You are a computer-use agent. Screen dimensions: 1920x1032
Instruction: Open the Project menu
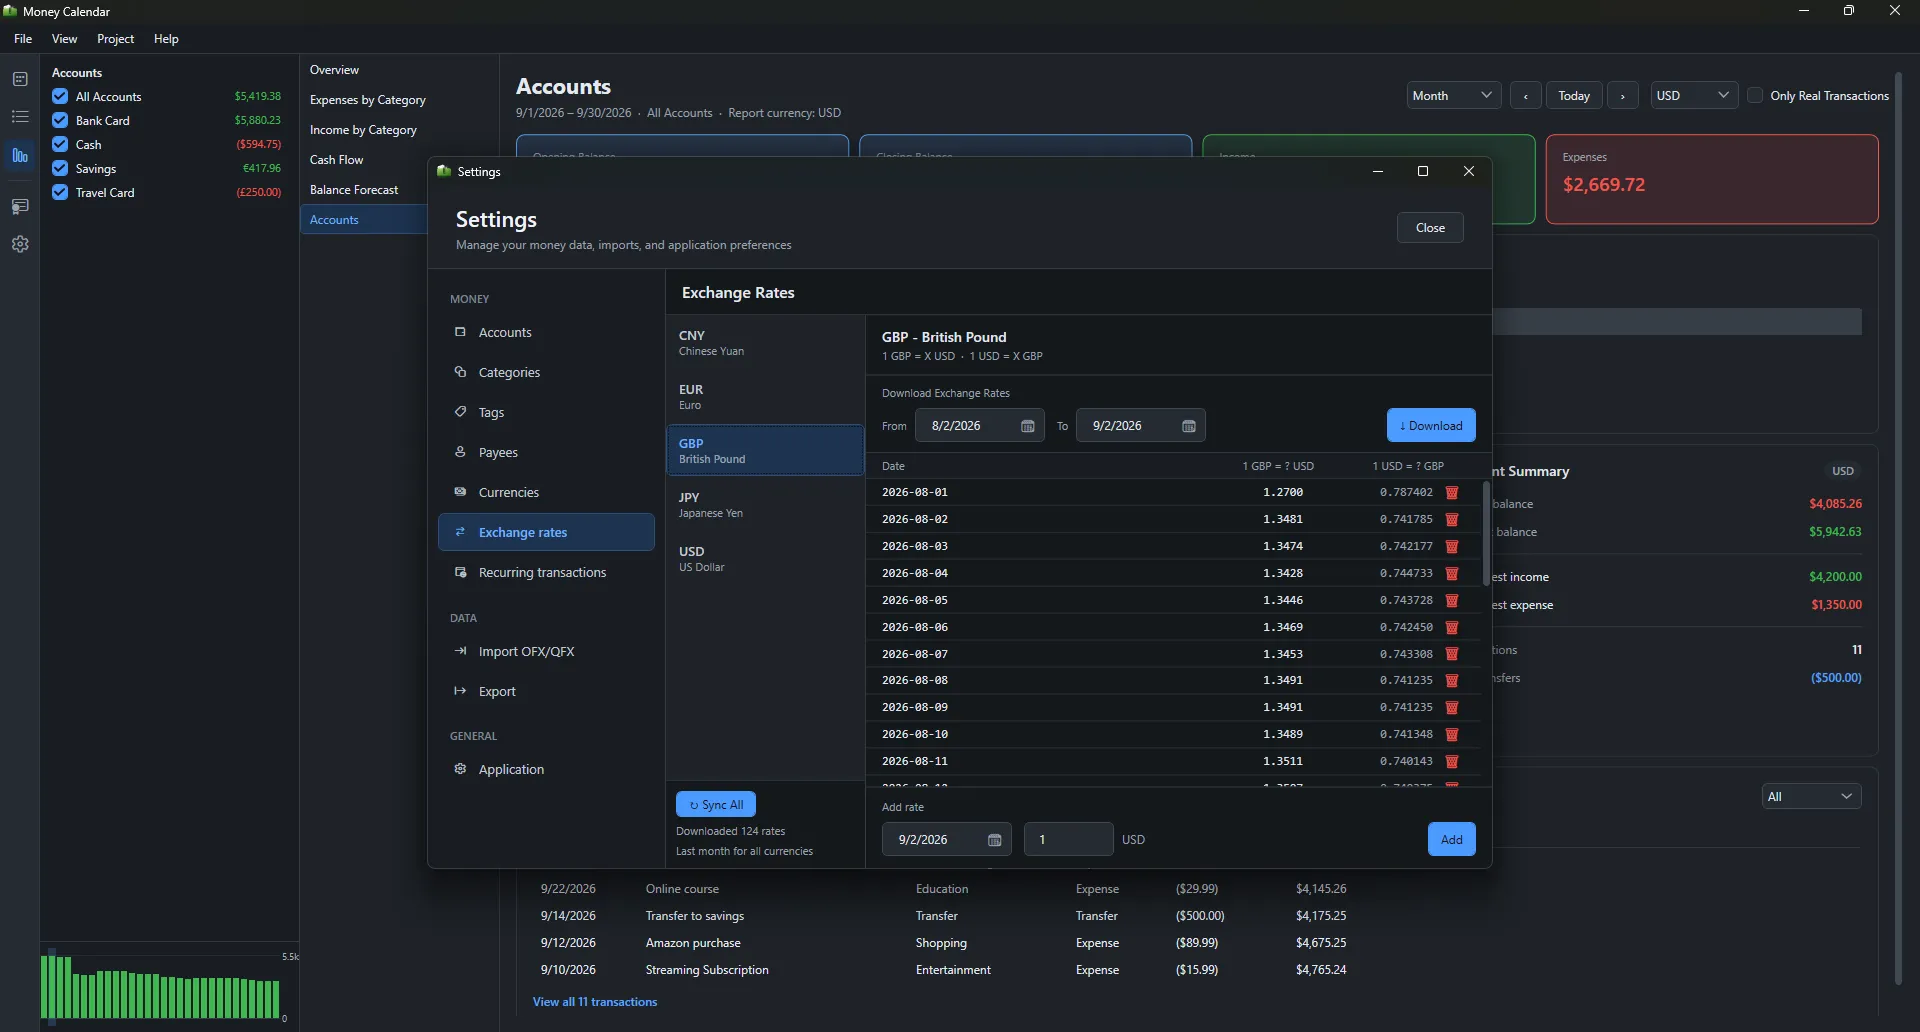tap(115, 39)
